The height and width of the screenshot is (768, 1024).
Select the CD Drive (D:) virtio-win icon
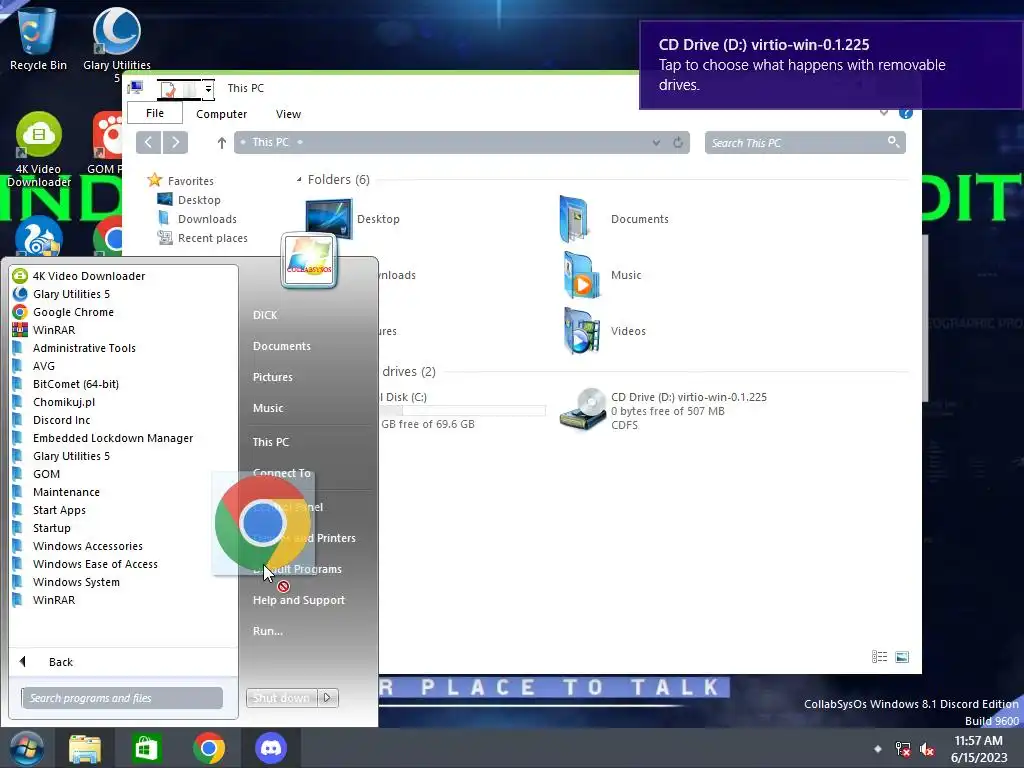pos(583,410)
